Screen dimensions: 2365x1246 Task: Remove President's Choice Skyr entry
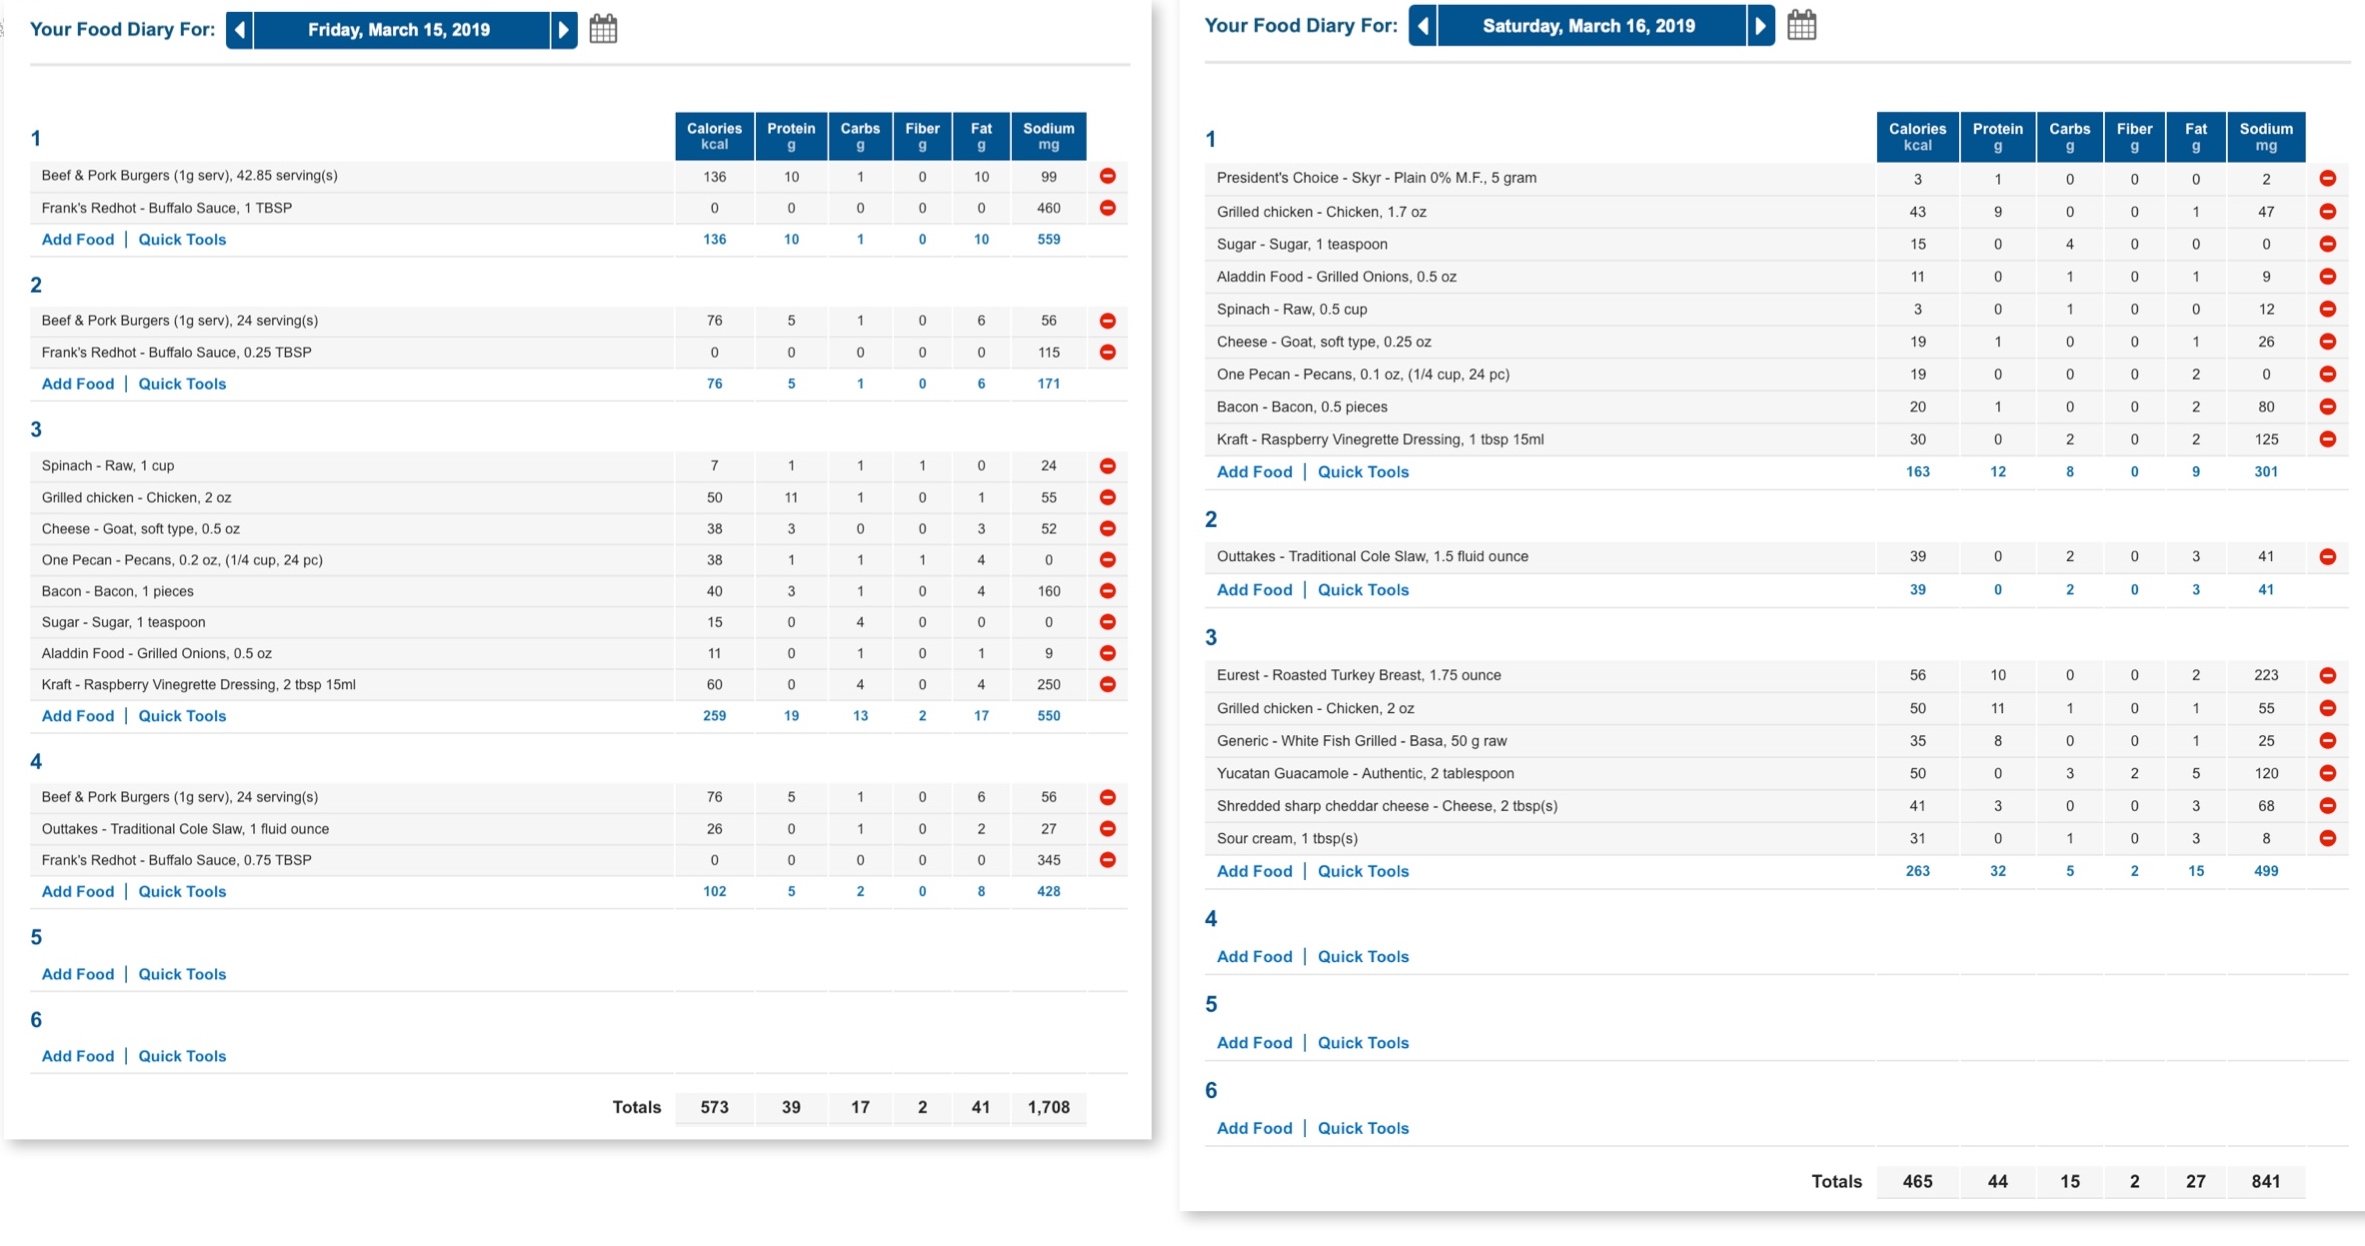coord(2327,178)
